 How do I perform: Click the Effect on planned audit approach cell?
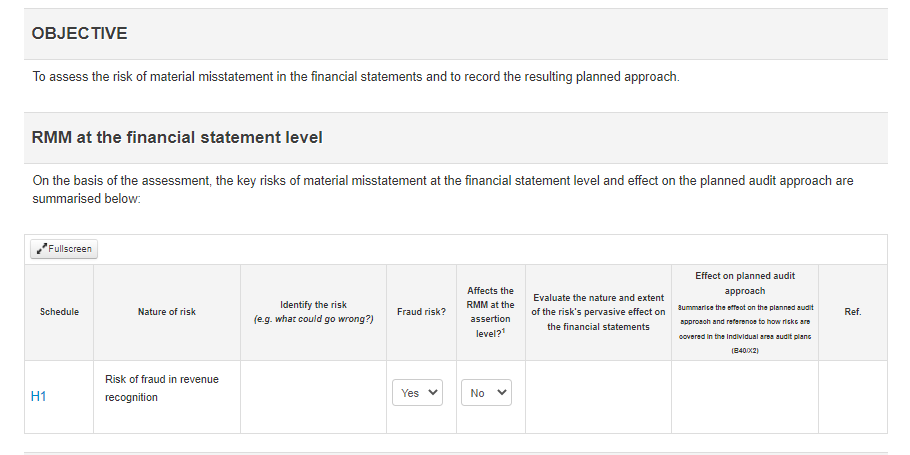[x=745, y=397]
